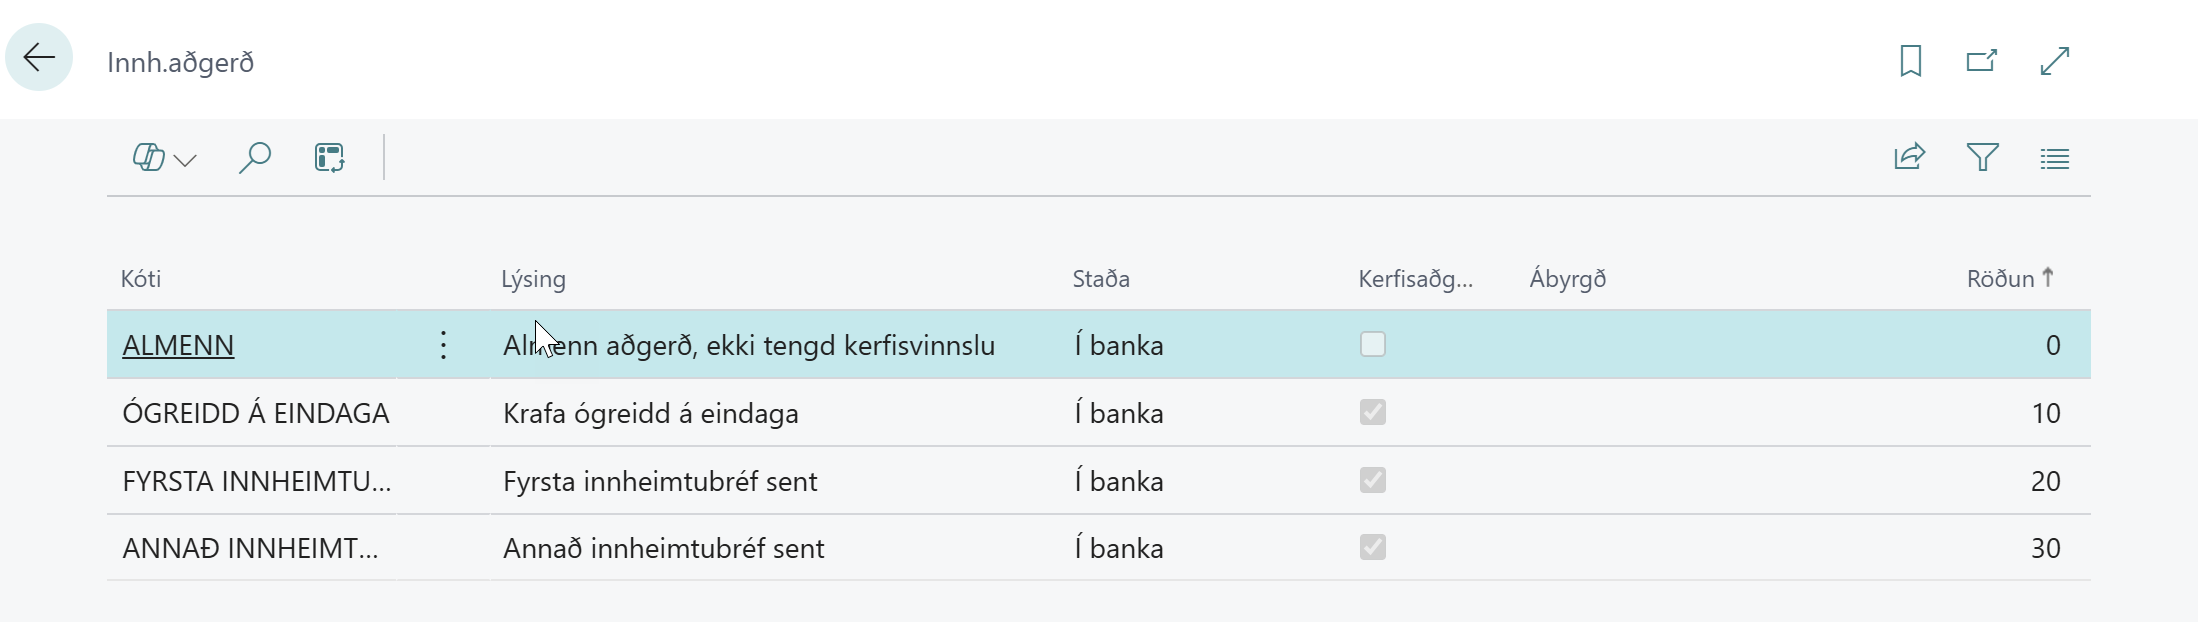Click the back arrow button
Image resolution: width=2198 pixels, height=622 pixels.
click(39, 58)
